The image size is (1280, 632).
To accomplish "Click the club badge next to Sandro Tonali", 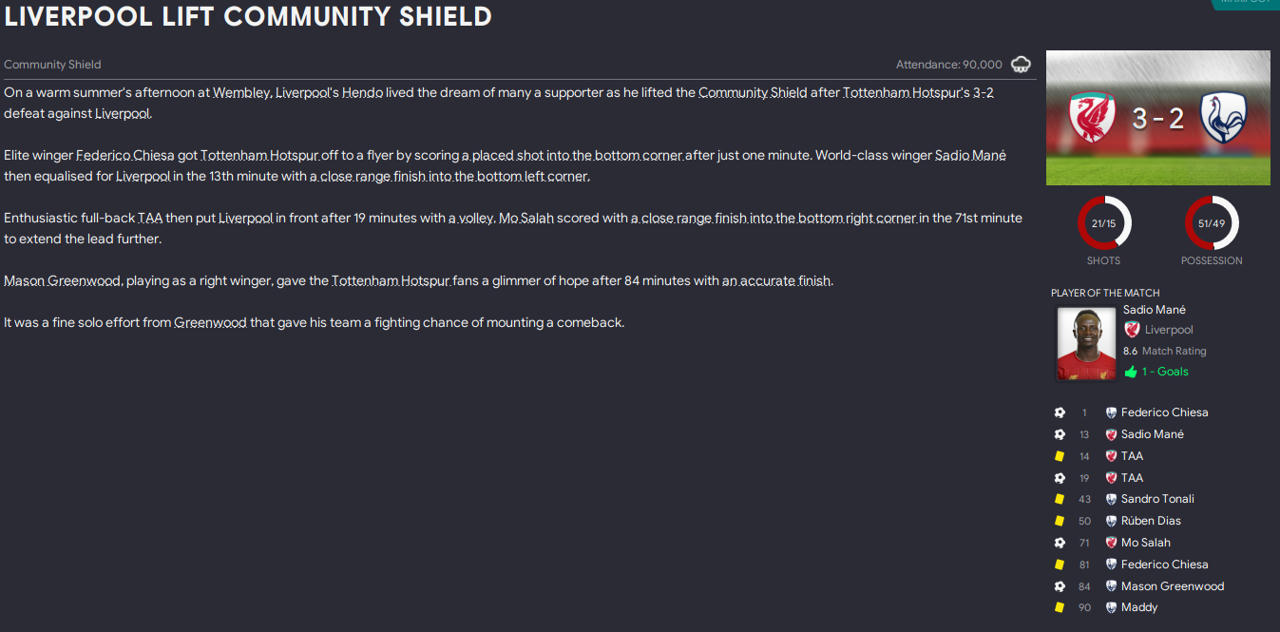I will pyautogui.click(x=1111, y=499).
